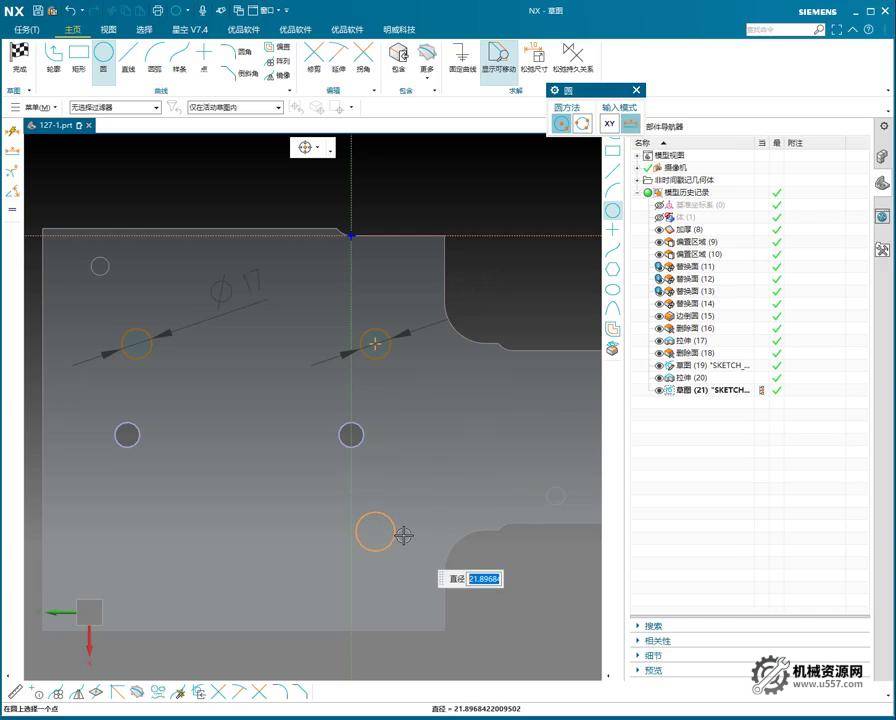Select circle by three points method
896x720 pixels.
(x=582, y=123)
